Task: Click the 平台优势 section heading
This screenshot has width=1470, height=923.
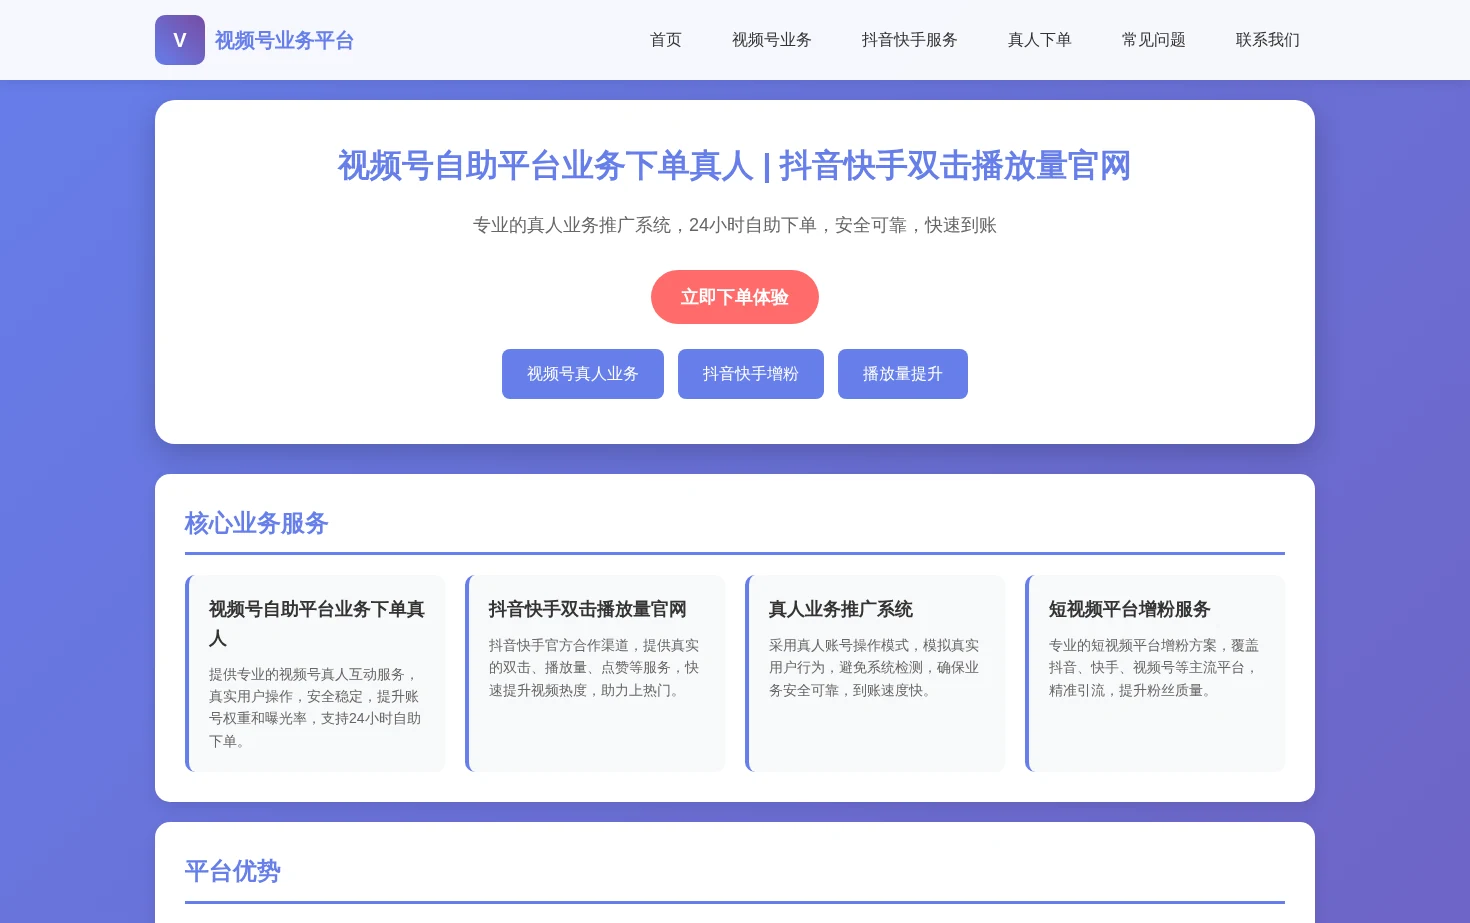Action: coord(233,871)
